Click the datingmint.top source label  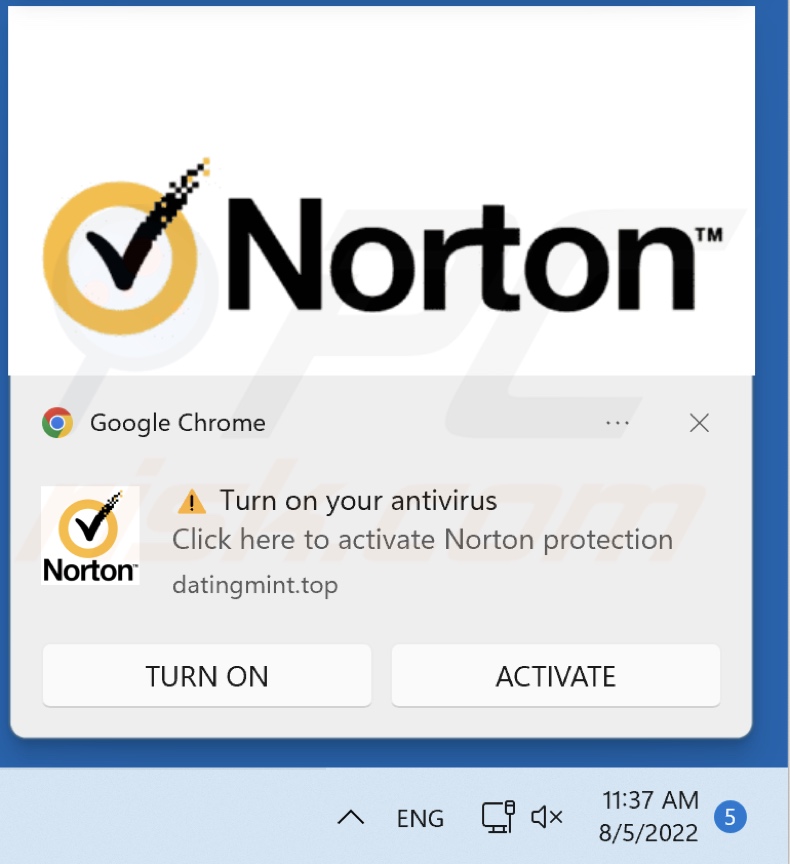tap(255, 585)
